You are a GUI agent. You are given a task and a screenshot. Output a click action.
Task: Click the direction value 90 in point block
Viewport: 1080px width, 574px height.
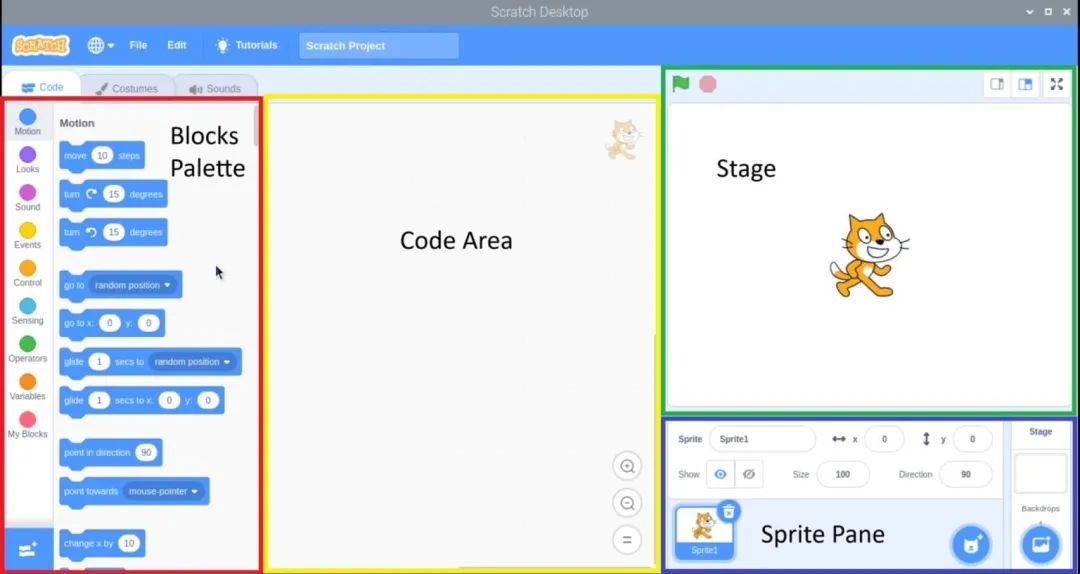(x=146, y=453)
